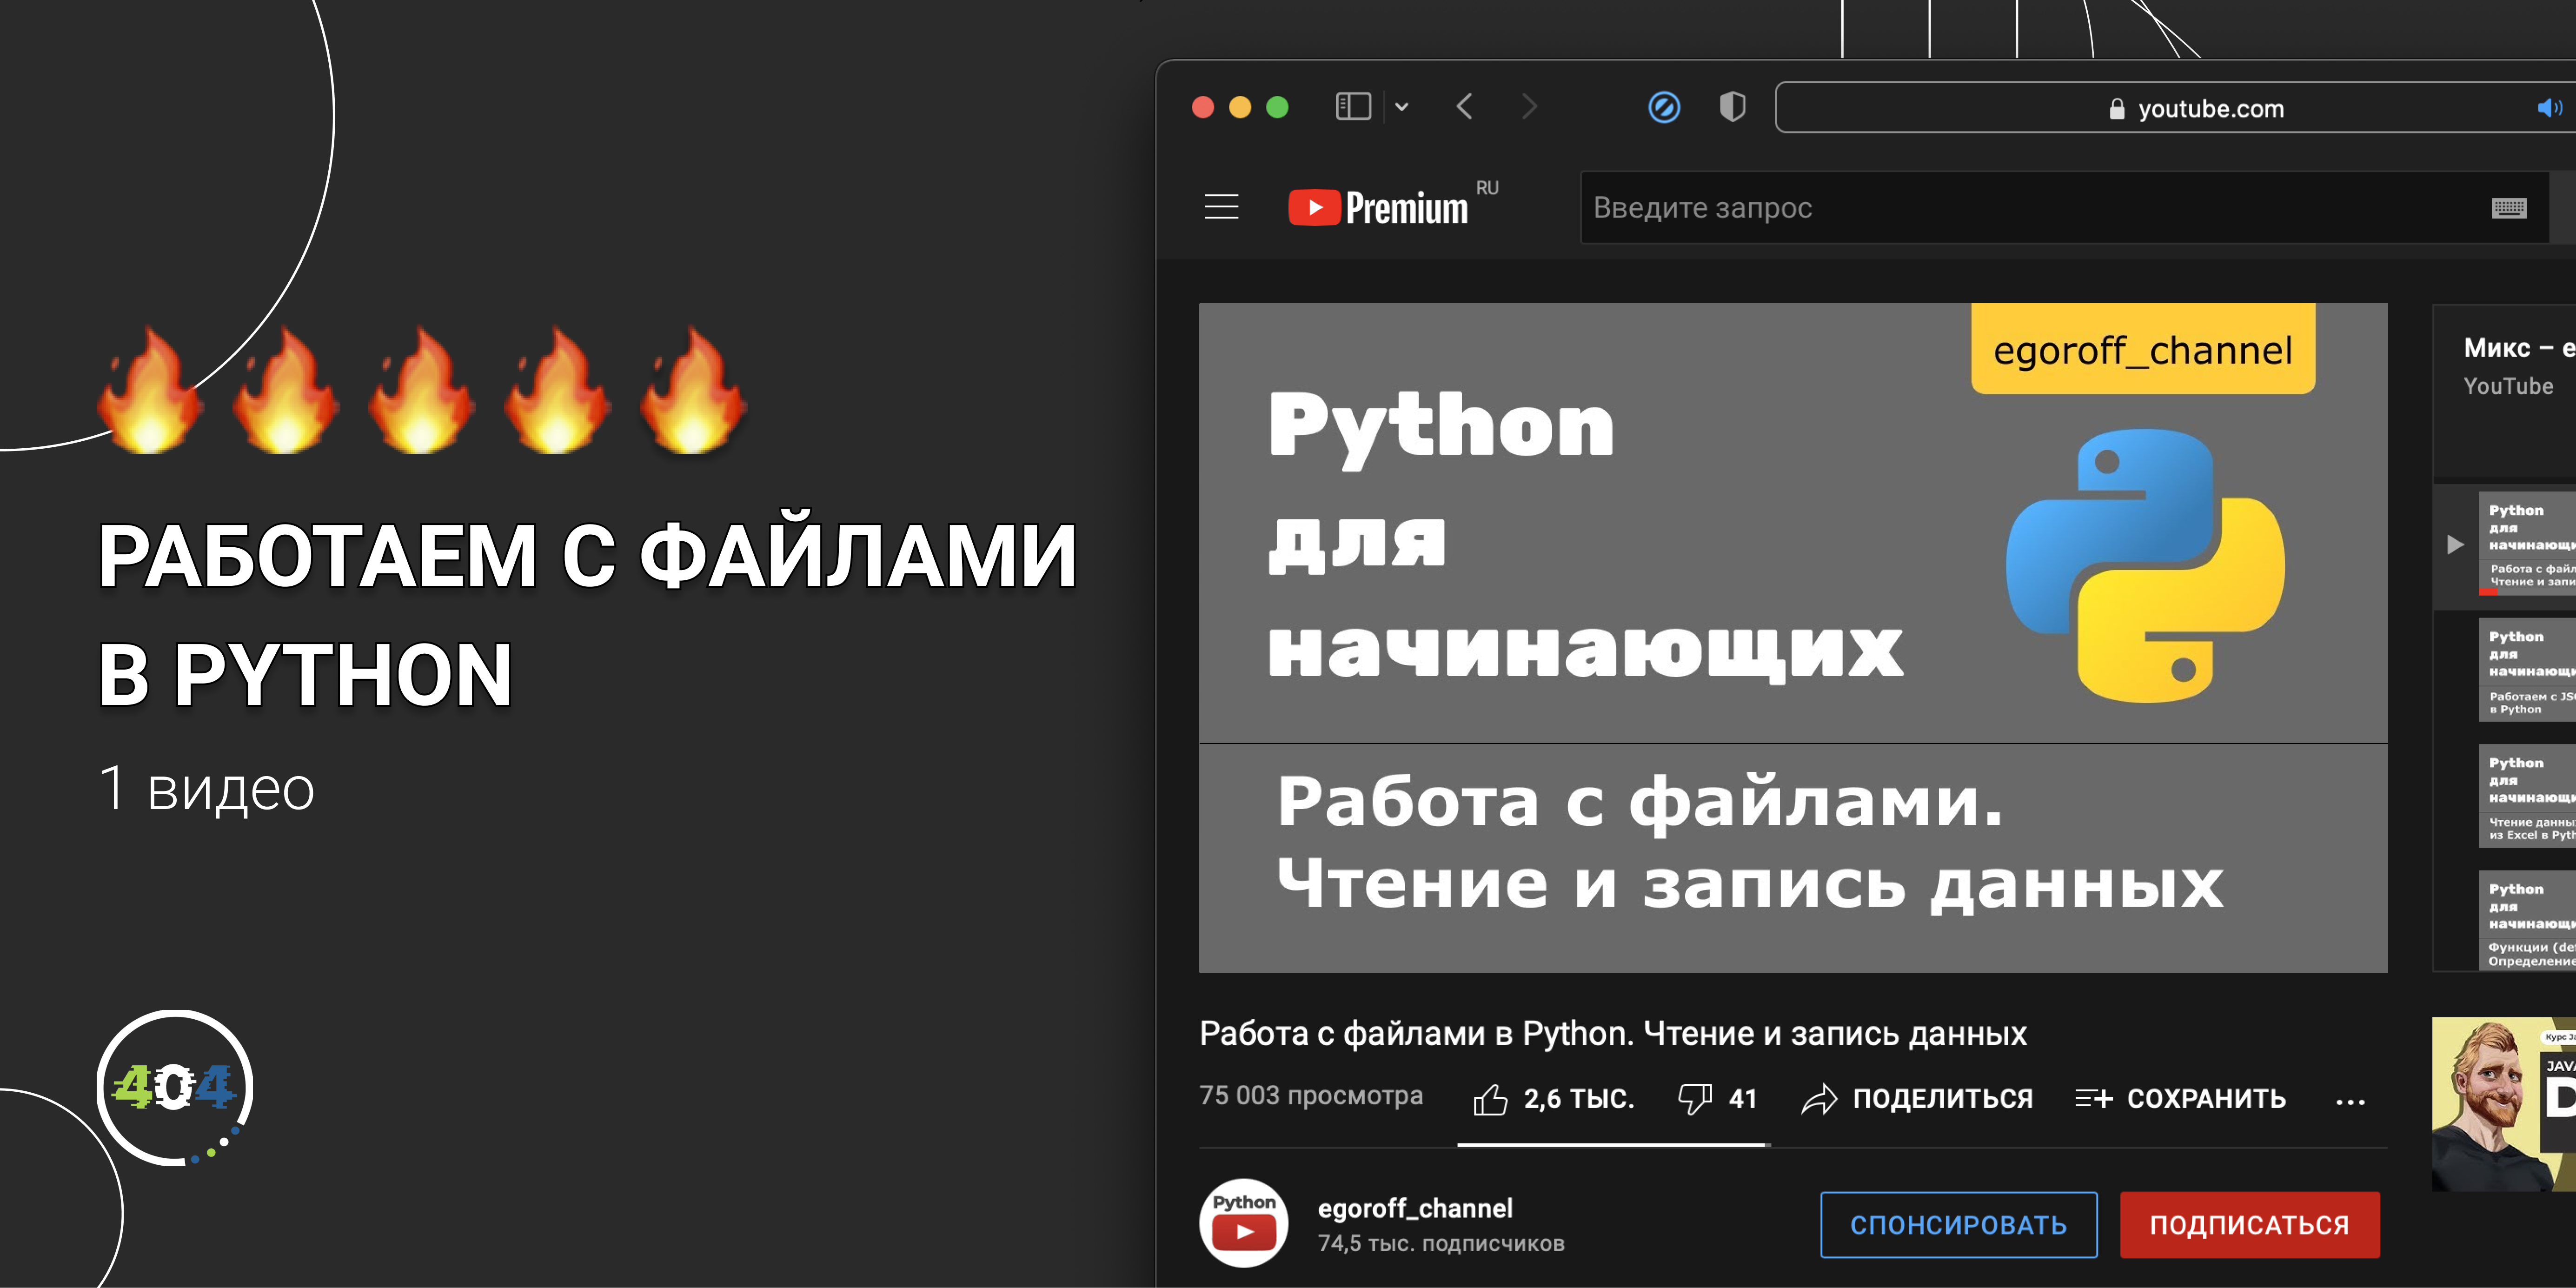Click the ПОДЕЛИТЬСЯ share button
Image resolution: width=2576 pixels, height=1288 pixels.
1917,1099
